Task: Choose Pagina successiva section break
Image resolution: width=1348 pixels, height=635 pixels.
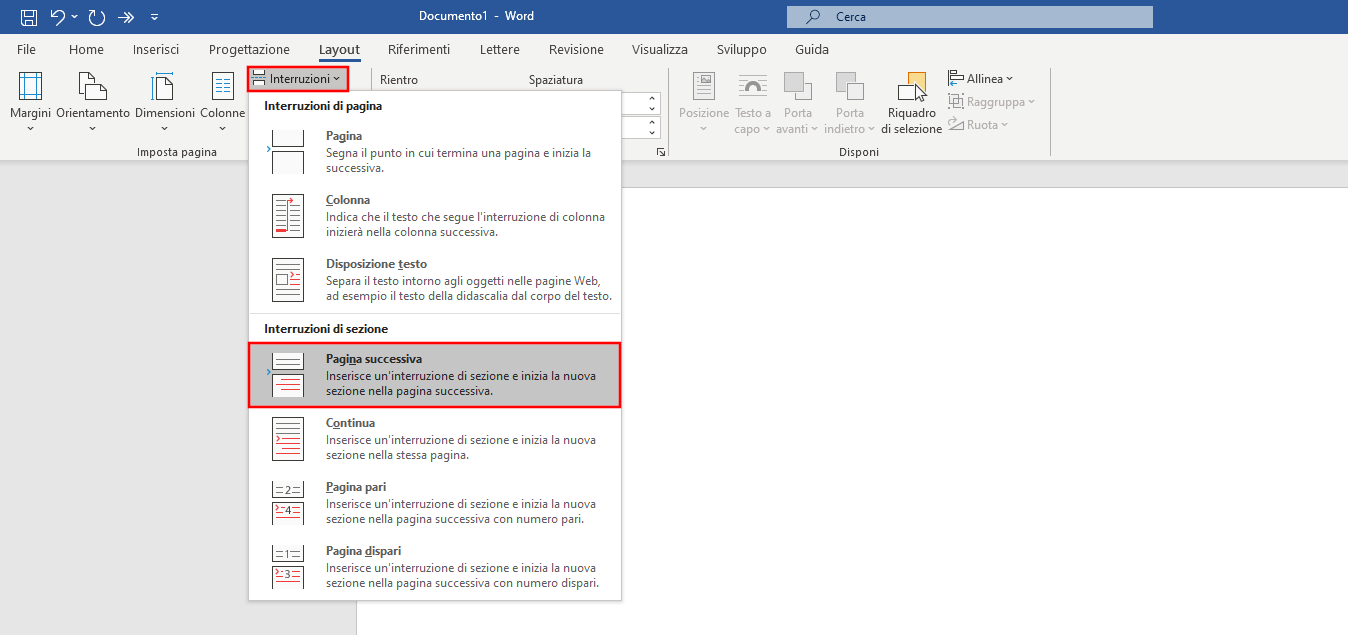Action: [x=434, y=375]
